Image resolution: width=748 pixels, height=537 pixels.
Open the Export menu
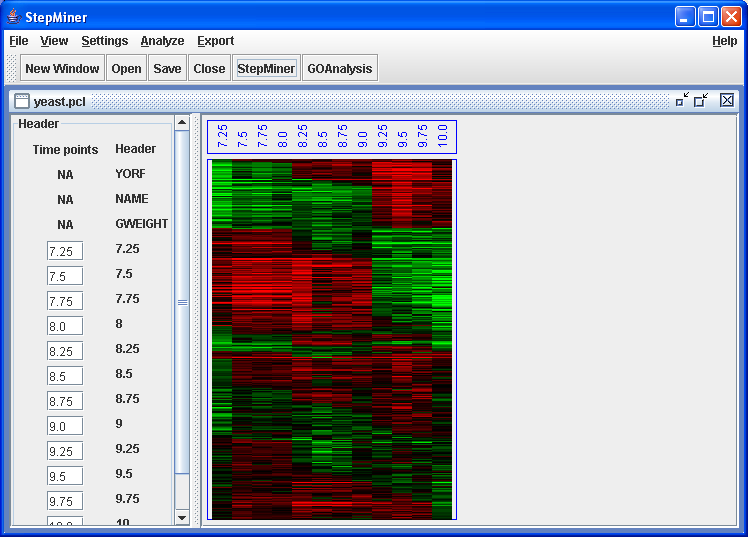tap(216, 41)
